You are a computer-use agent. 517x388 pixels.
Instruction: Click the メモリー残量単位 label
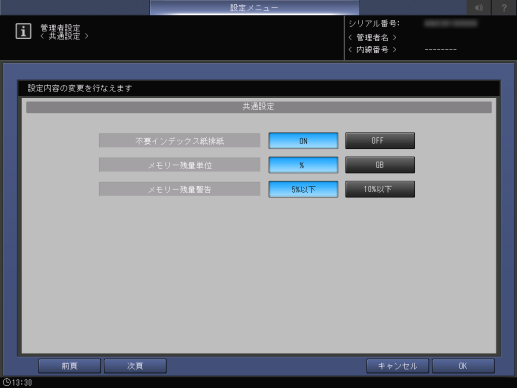(x=179, y=165)
